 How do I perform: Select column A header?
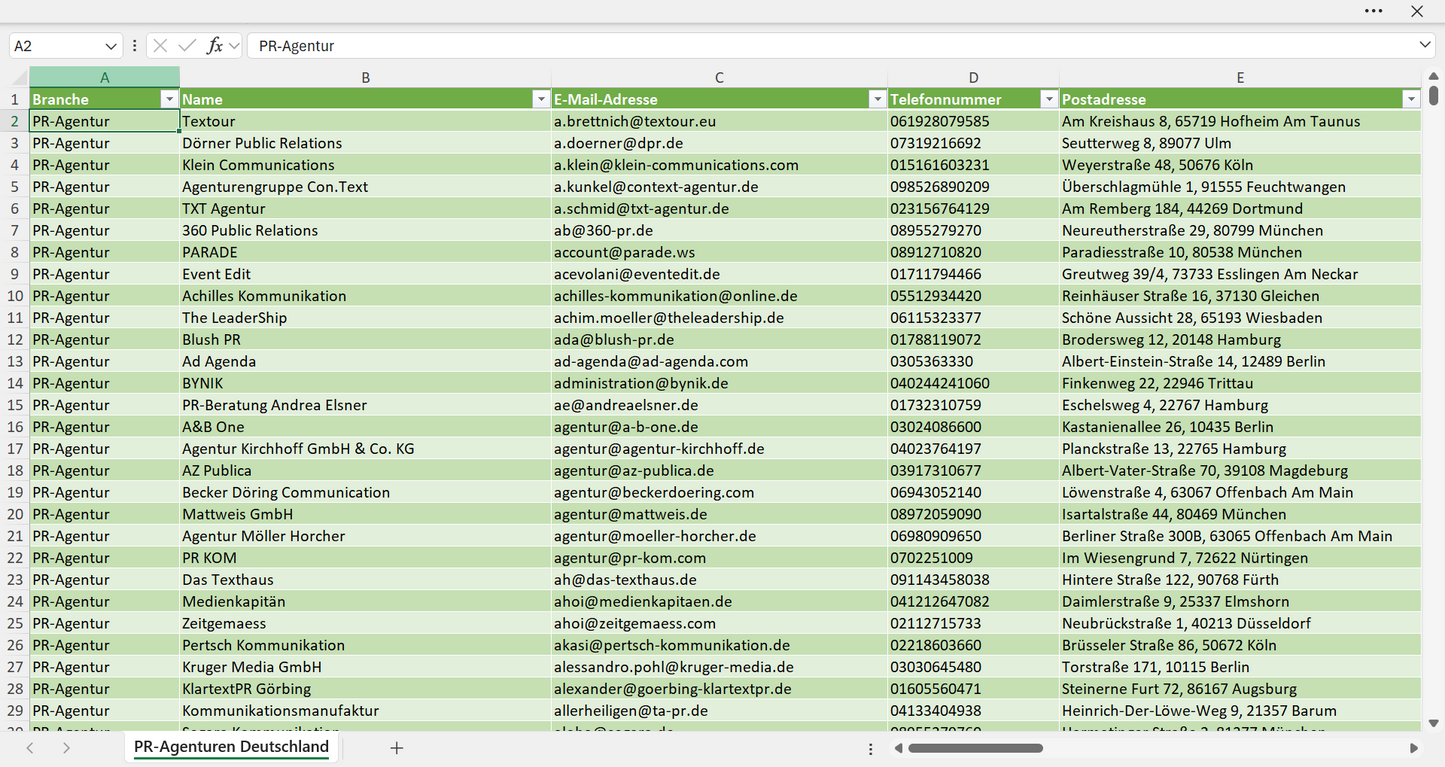click(x=104, y=77)
